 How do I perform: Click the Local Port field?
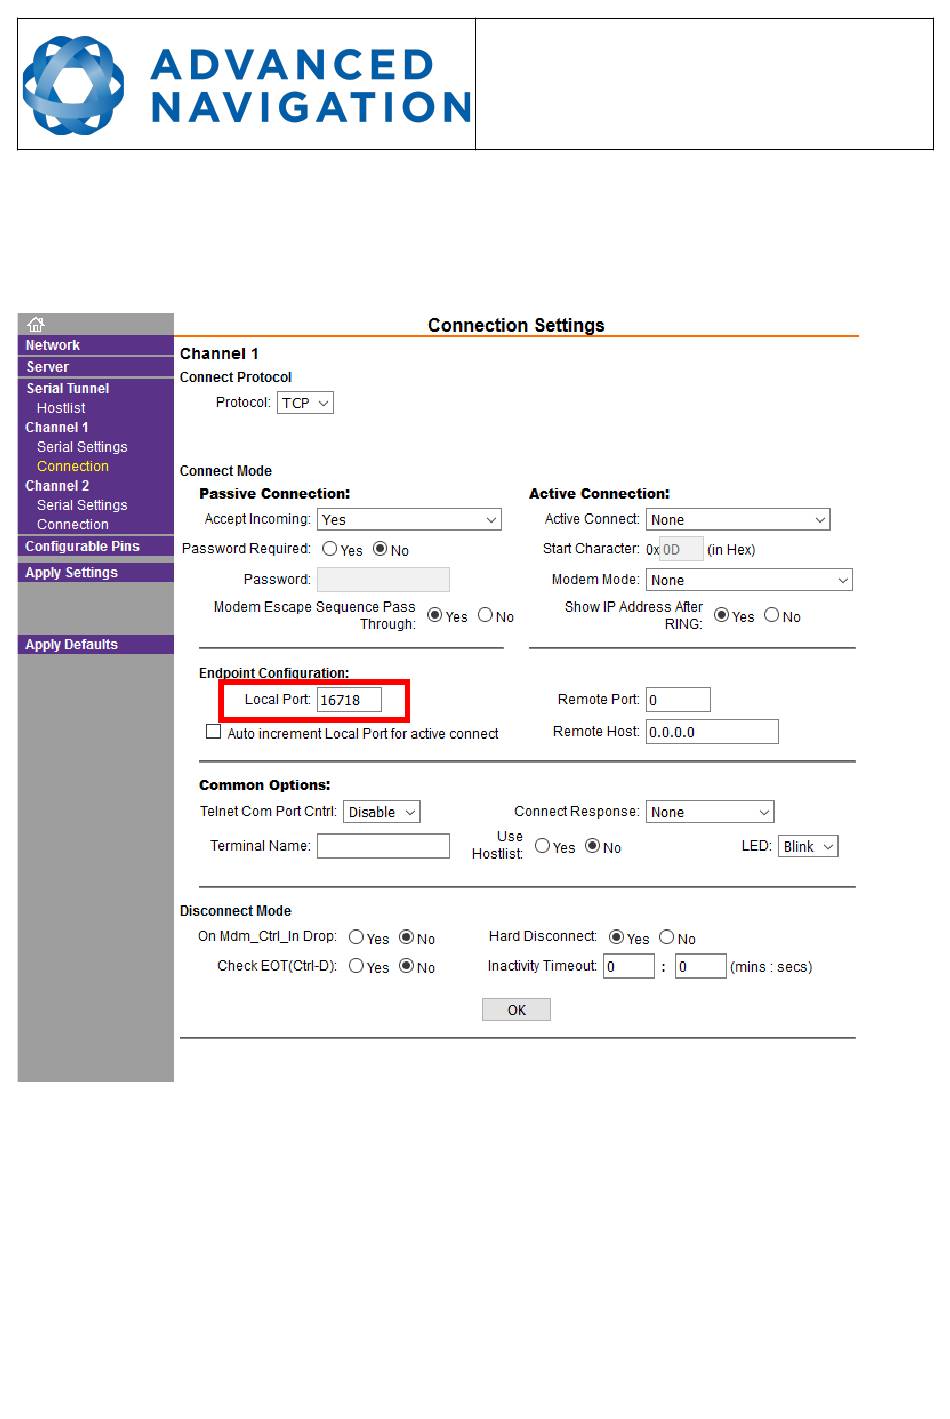click(349, 700)
